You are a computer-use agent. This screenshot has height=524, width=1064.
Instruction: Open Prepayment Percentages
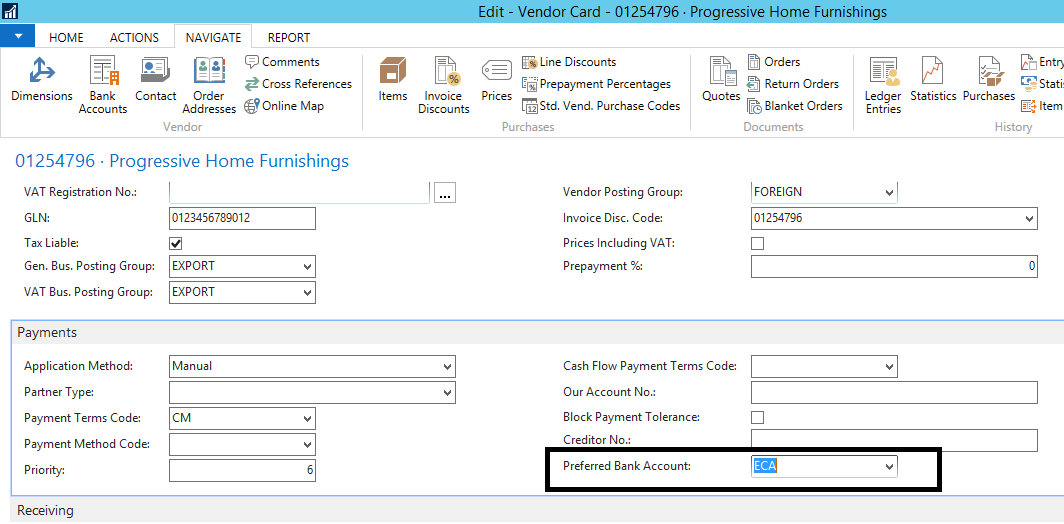596,83
